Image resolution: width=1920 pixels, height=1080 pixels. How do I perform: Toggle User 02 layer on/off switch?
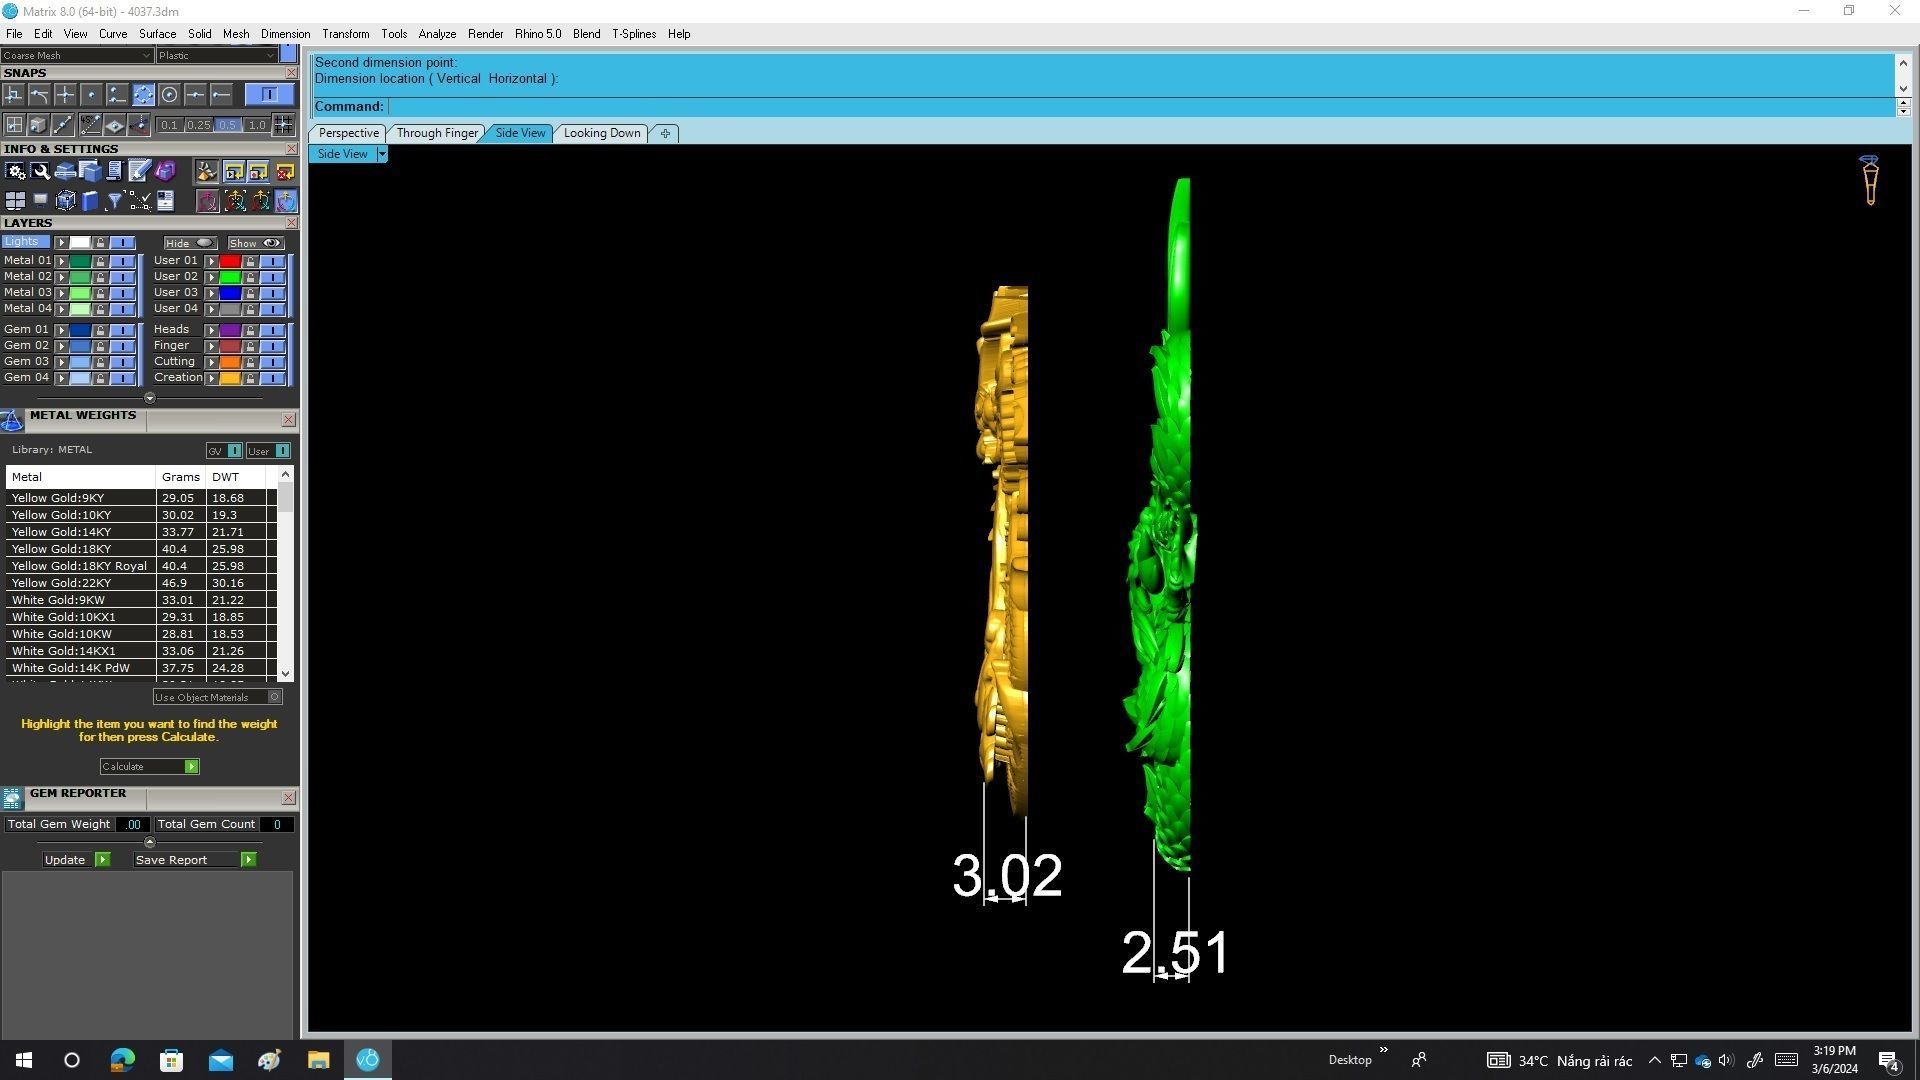[x=272, y=277]
